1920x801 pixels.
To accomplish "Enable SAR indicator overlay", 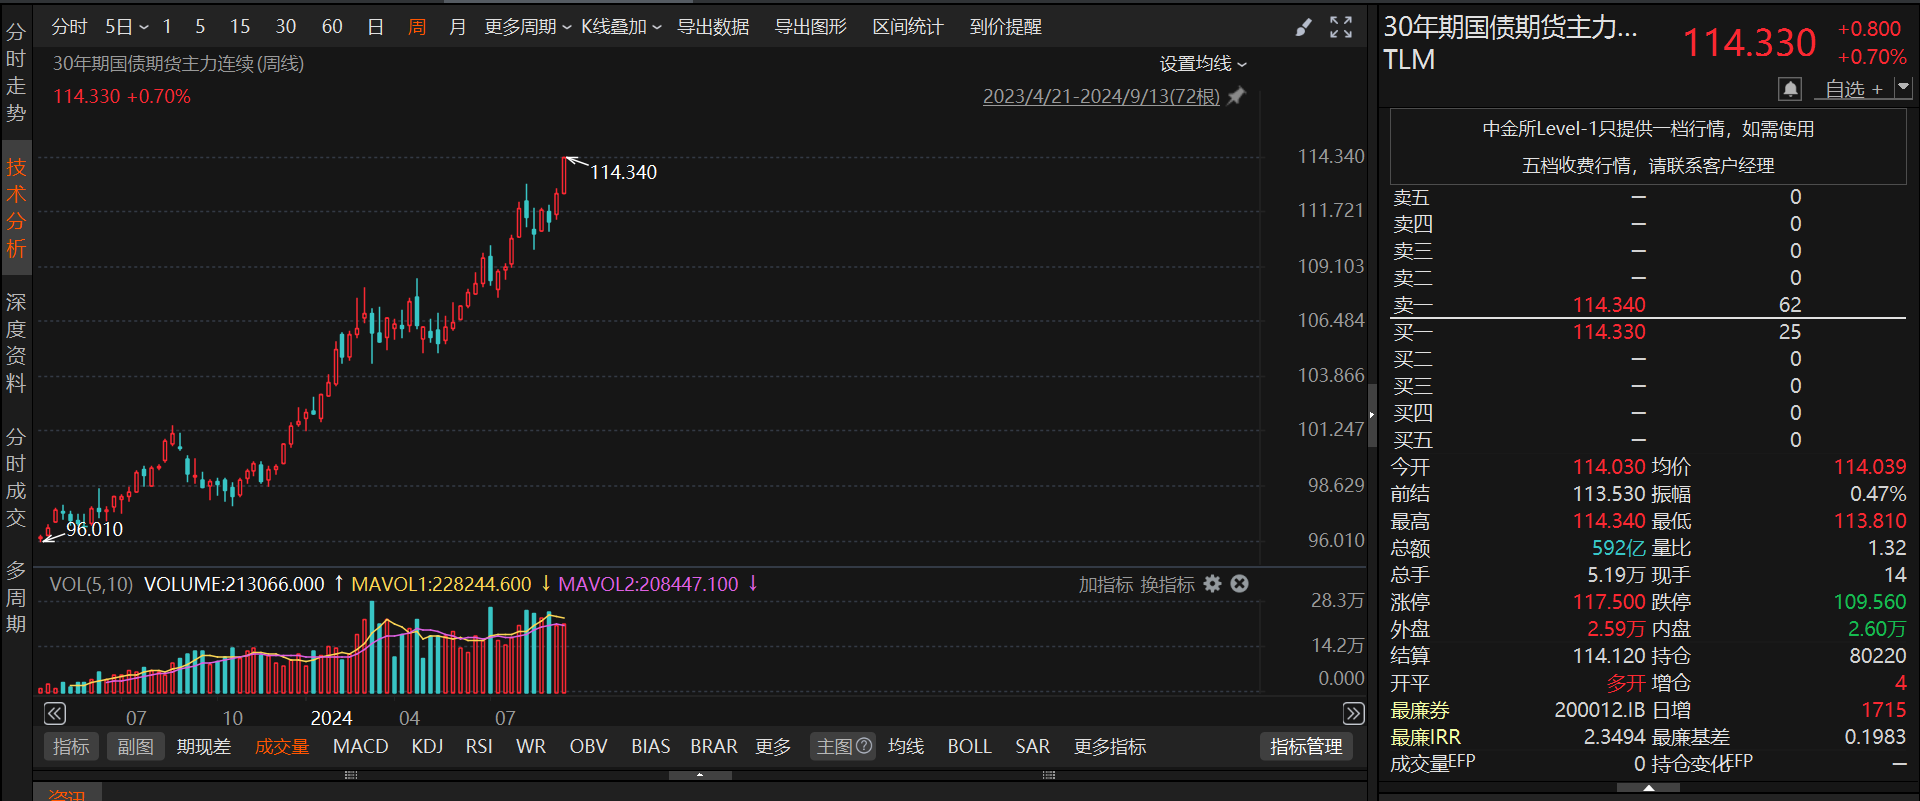I will tap(1033, 747).
